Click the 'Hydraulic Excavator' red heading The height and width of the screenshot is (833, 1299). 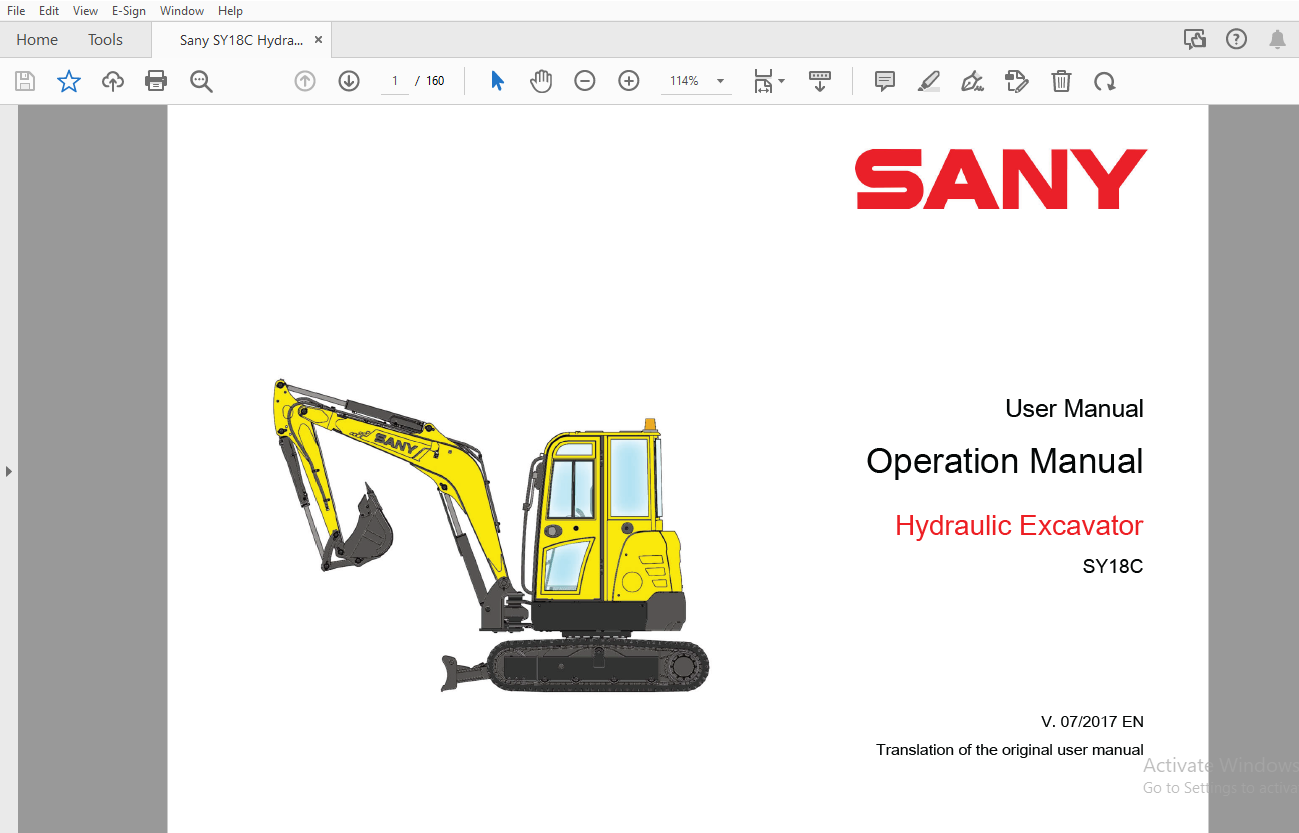pos(1019,525)
